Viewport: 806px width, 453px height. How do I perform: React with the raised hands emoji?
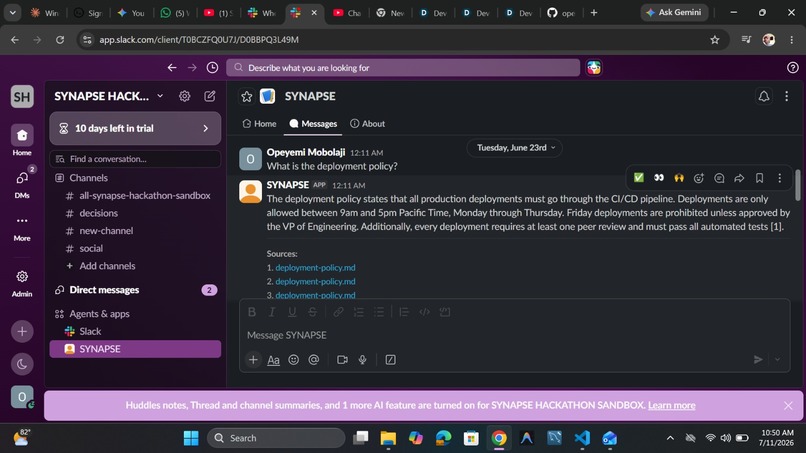679,178
